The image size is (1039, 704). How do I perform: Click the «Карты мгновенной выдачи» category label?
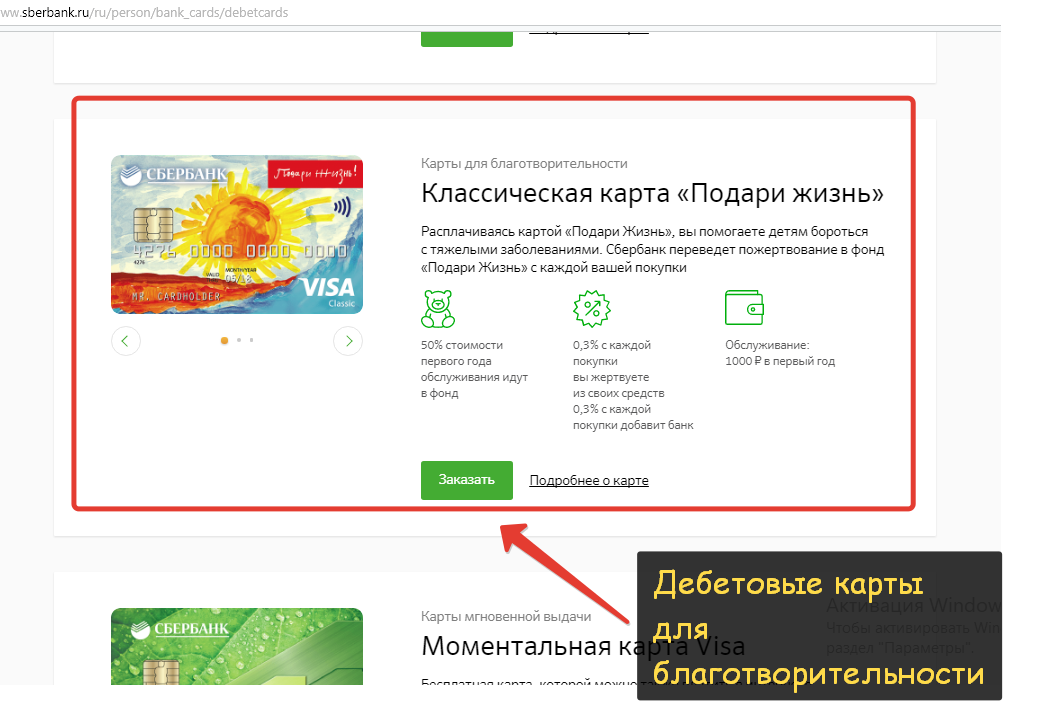point(506,616)
